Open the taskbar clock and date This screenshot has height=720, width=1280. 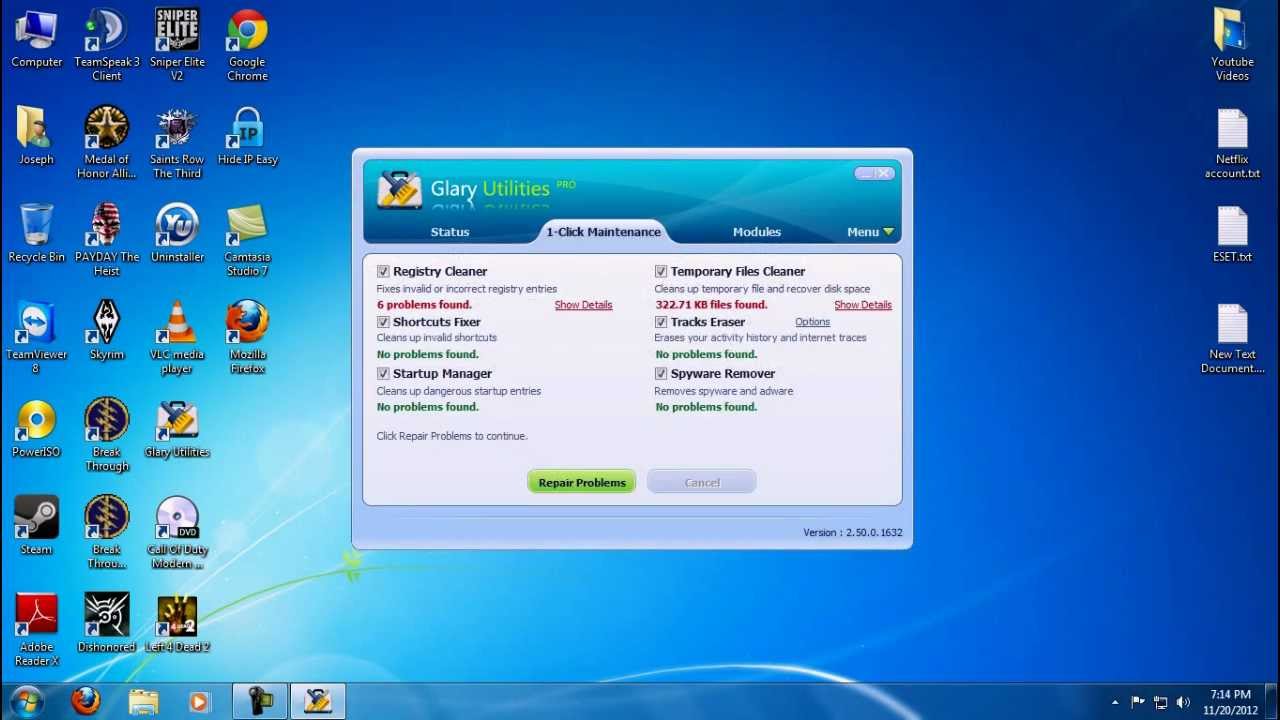point(1230,702)
